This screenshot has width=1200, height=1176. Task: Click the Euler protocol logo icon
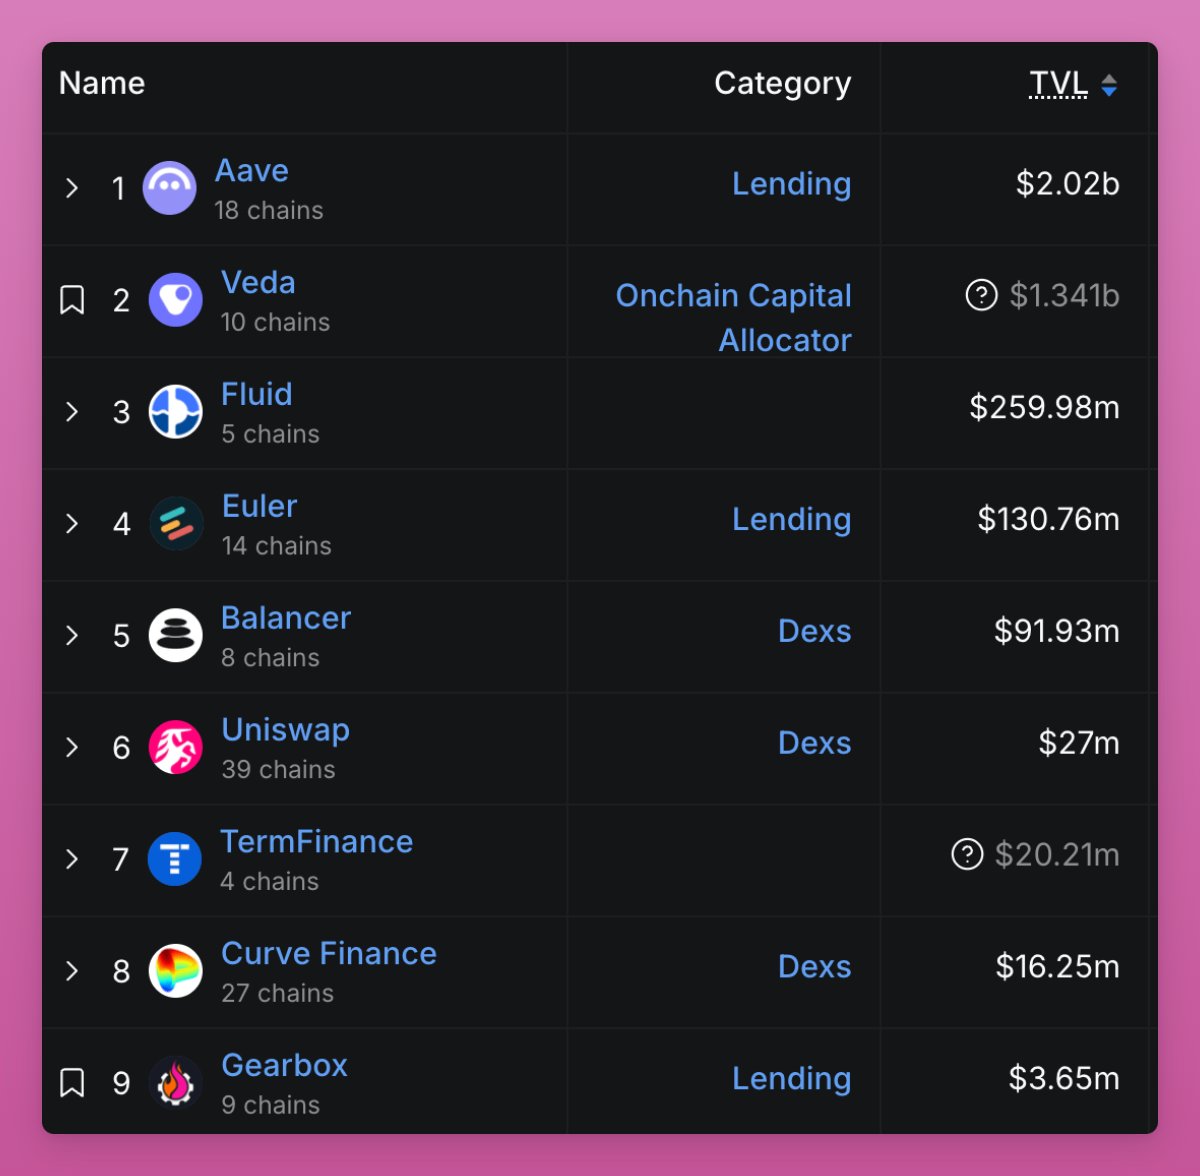coord(176,524)
